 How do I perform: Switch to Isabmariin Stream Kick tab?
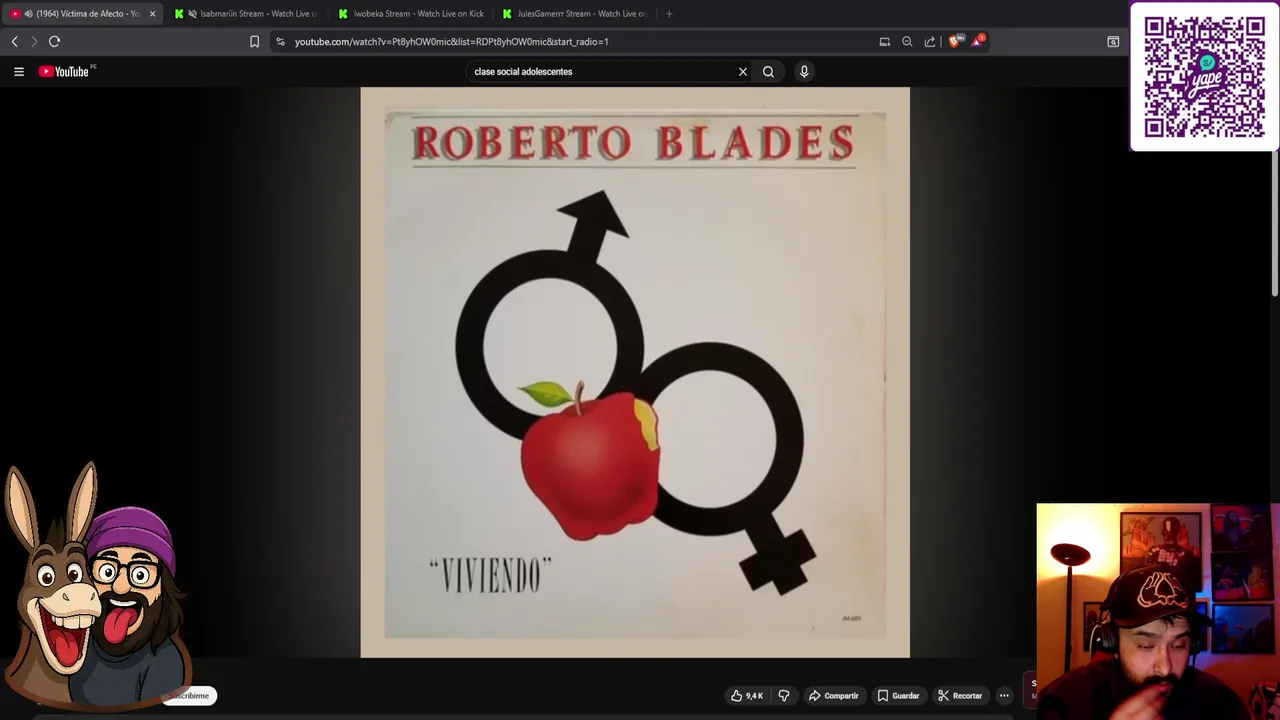pyautogui.click(x=246, y=14)
